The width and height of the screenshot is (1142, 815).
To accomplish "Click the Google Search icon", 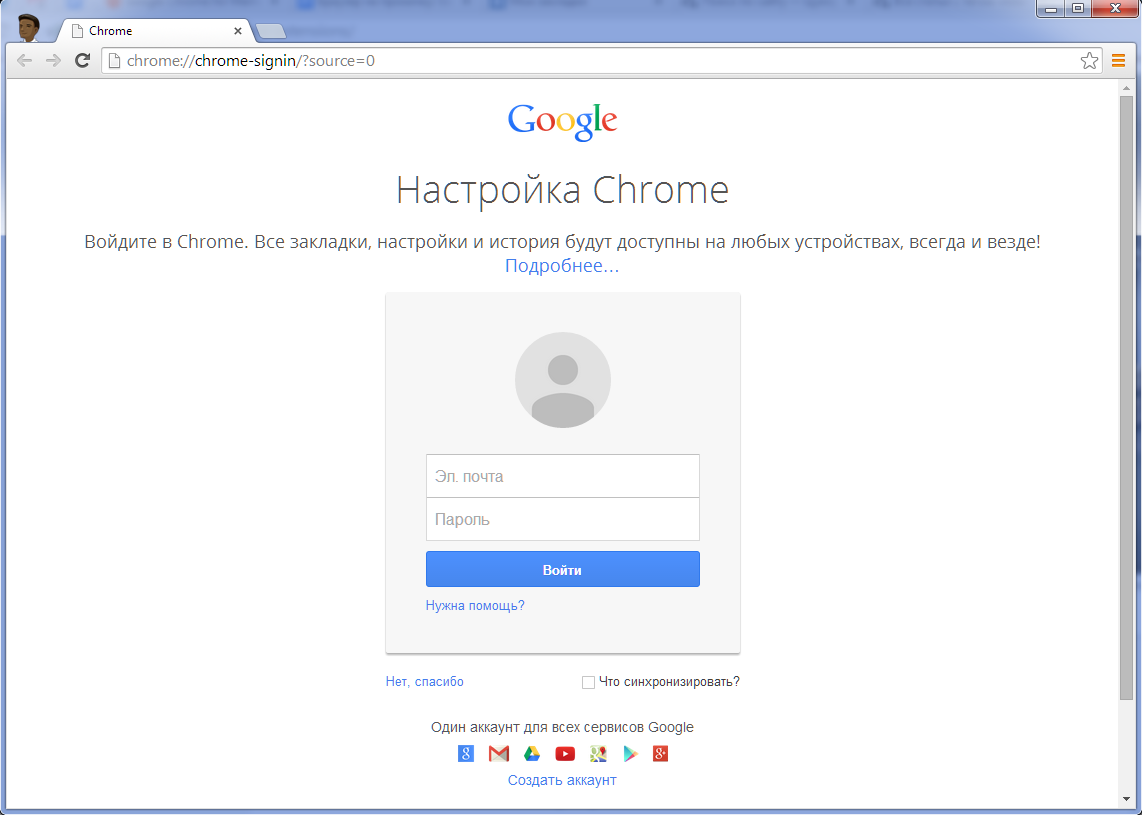I will 465,753.
